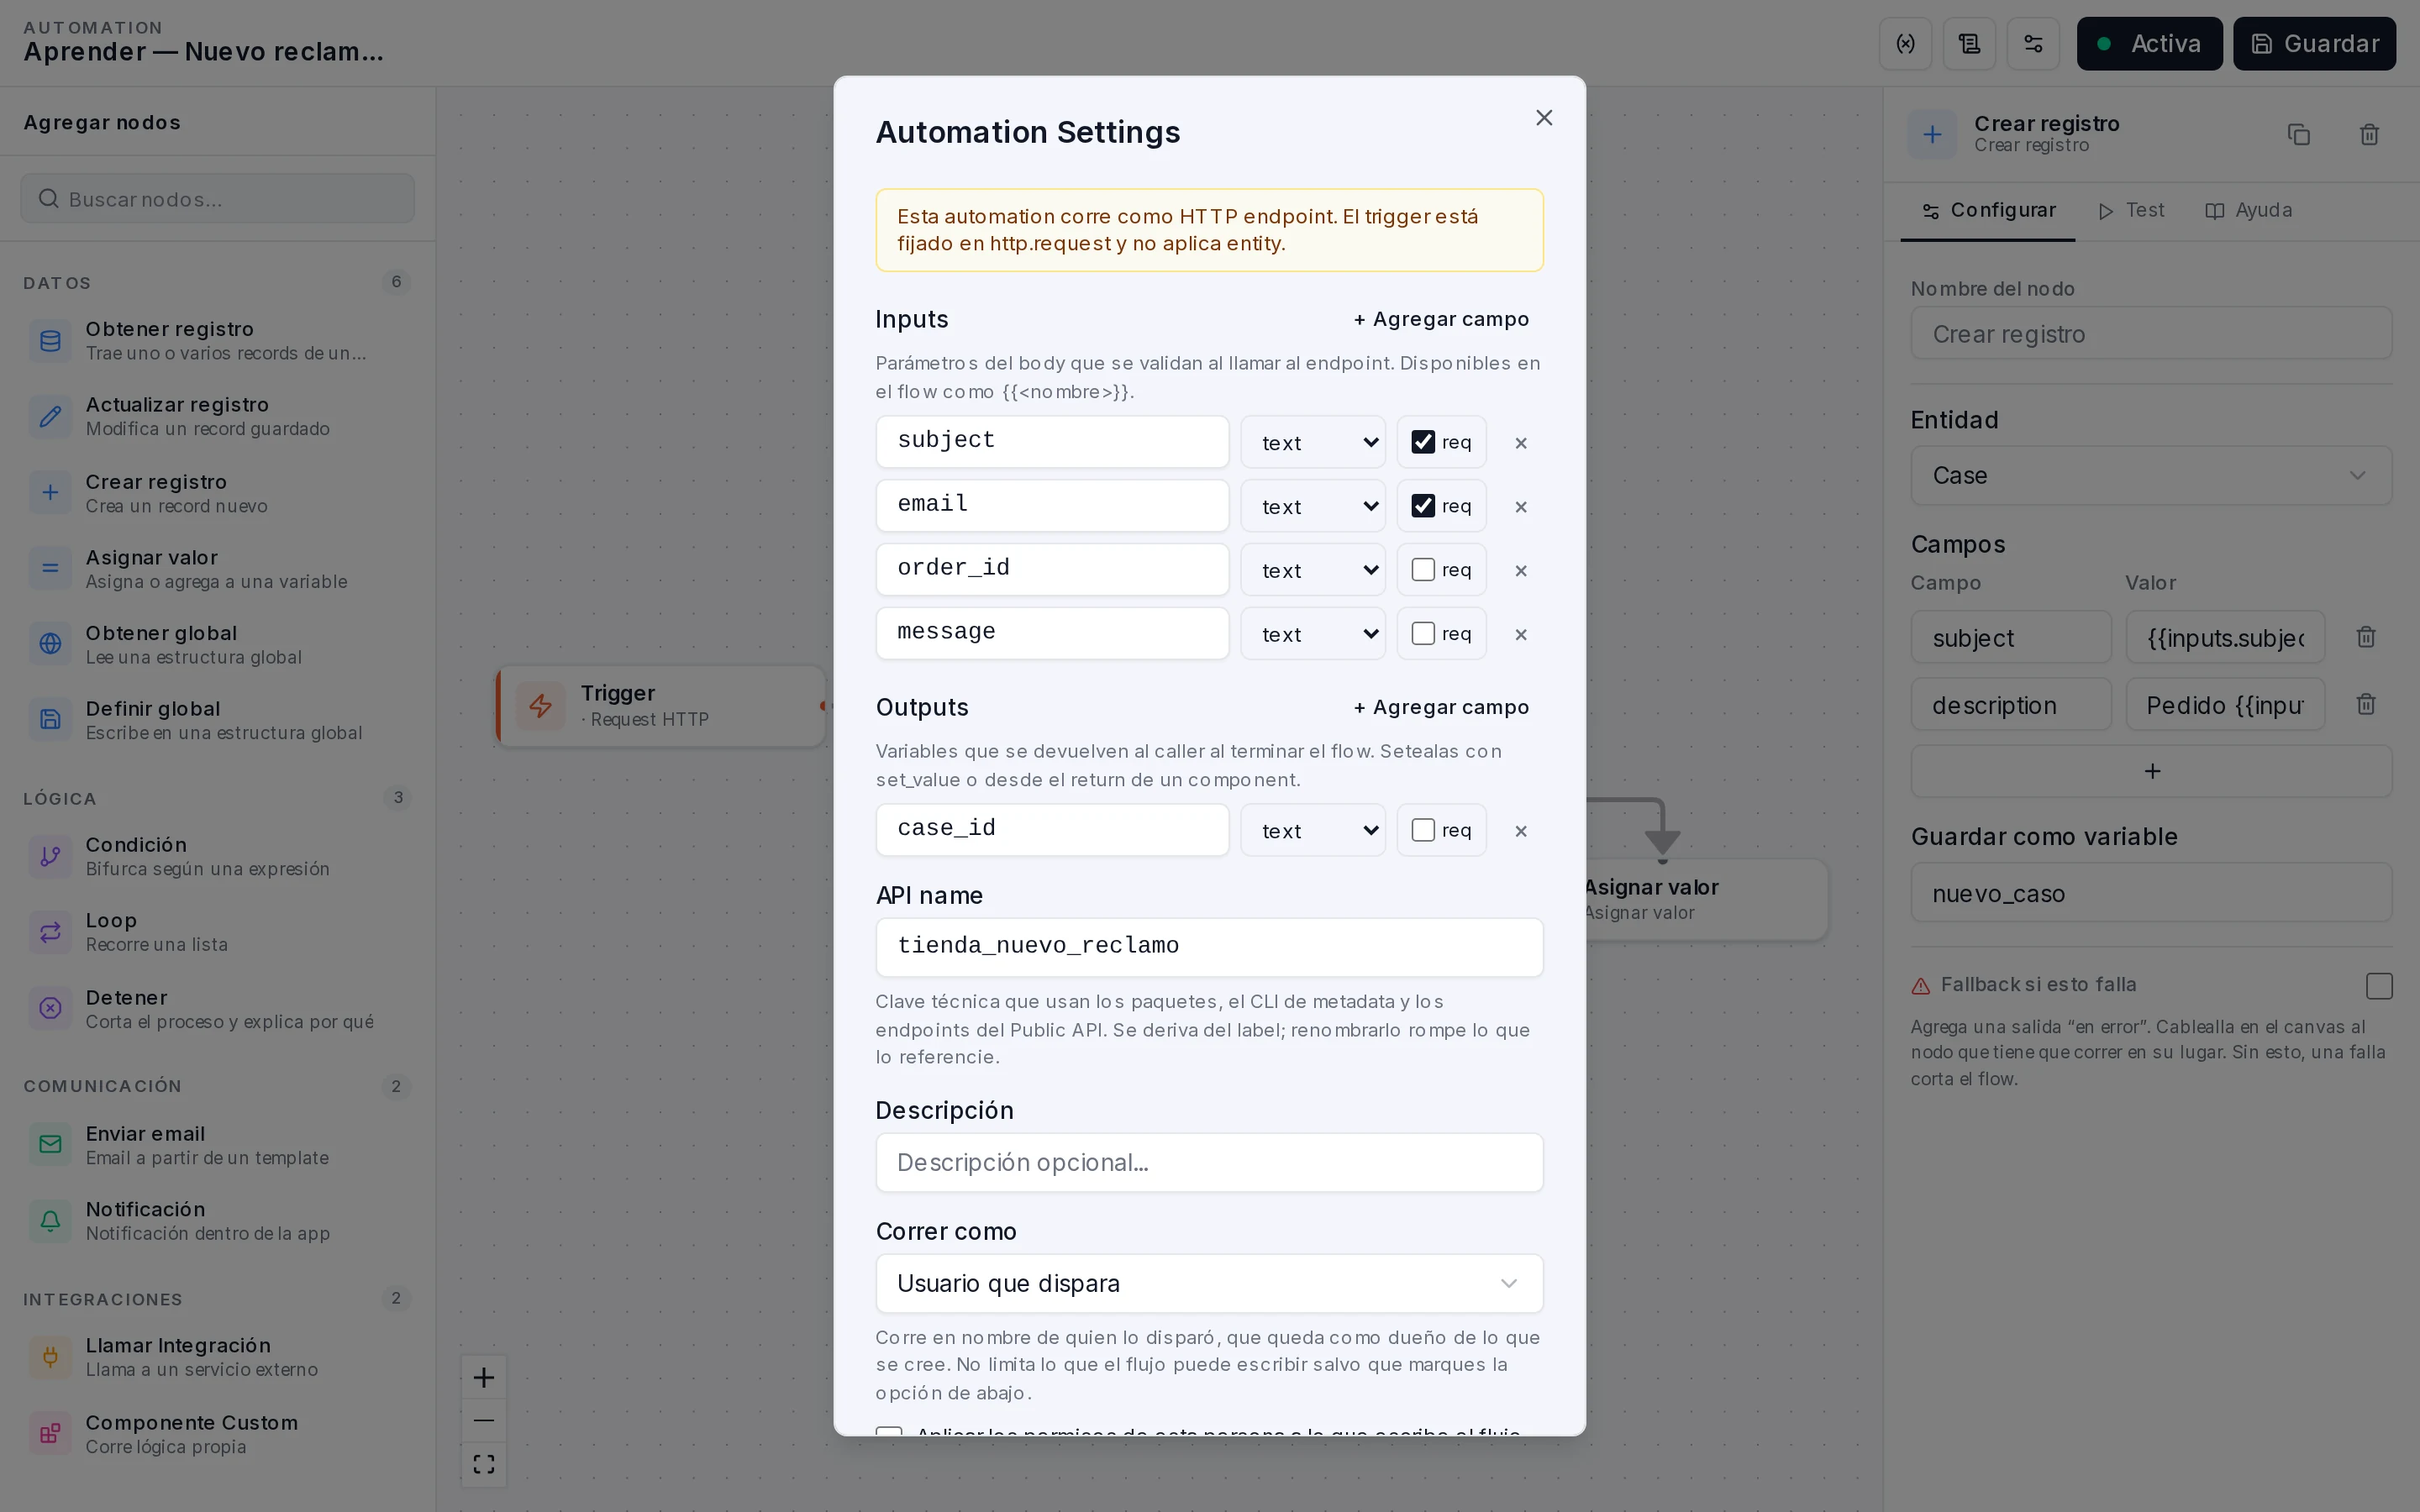
Task: Duplicate the Crear registro node
Action: tap(2299, 134)
